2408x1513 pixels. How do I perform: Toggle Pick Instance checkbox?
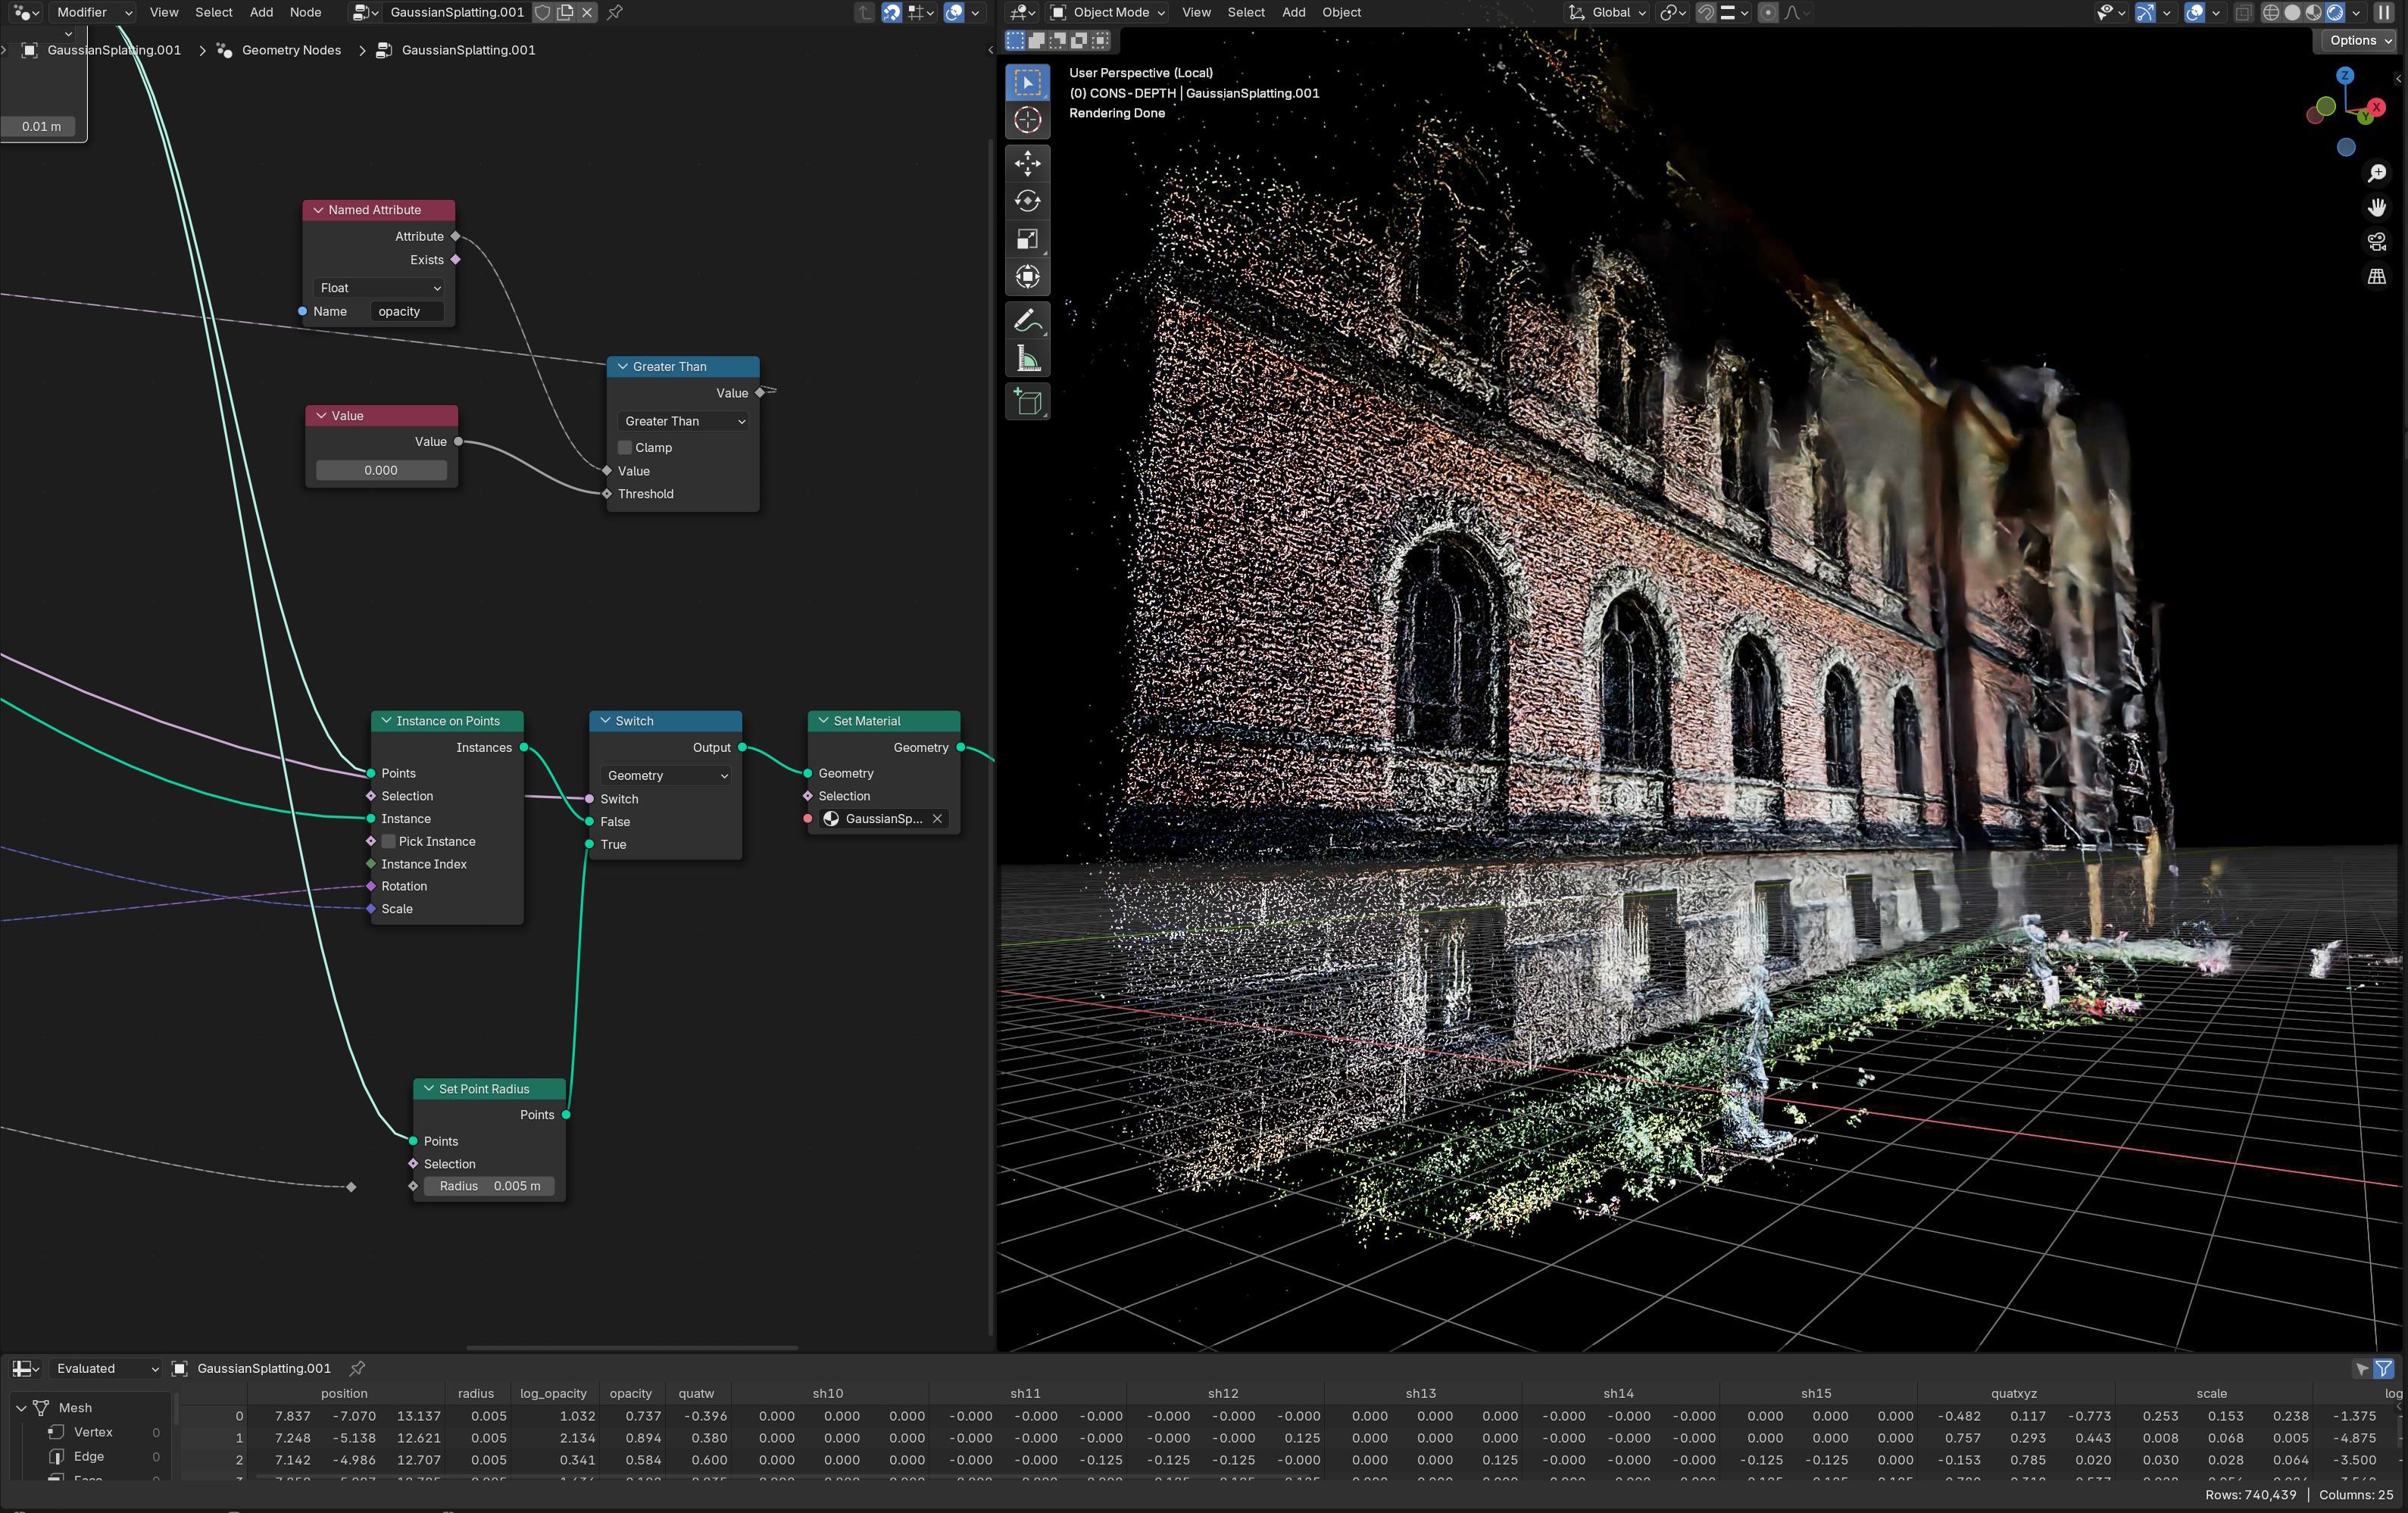tap(389, 841)
